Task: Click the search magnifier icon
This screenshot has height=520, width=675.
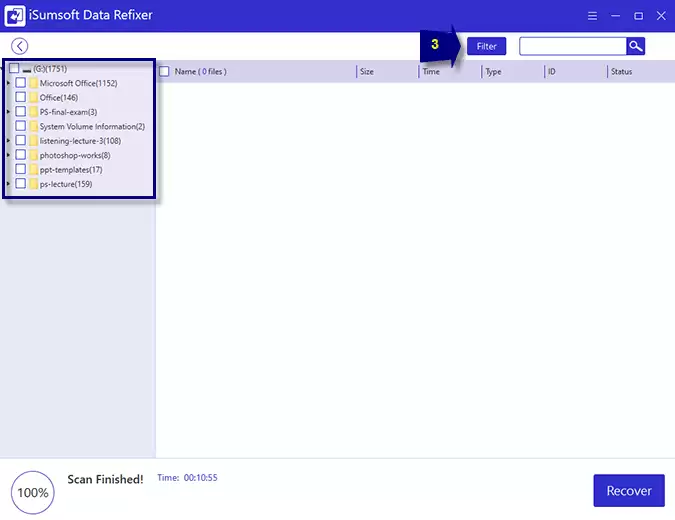Action: click(x=635, y=46)
